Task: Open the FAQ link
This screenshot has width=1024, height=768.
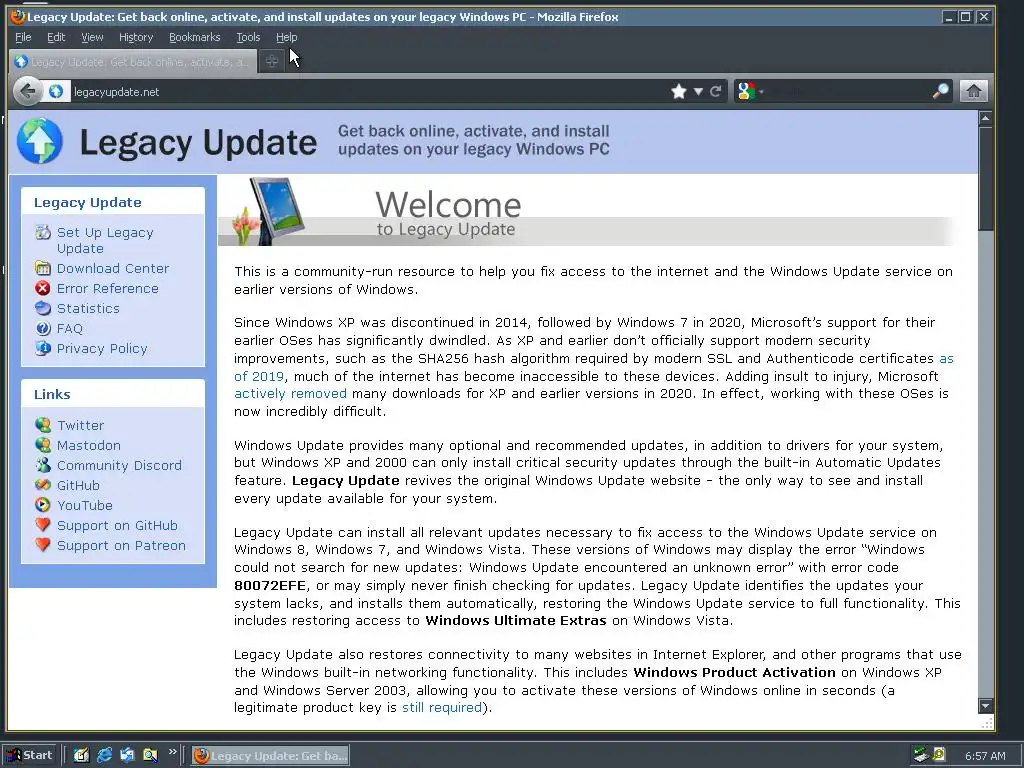Action: pyautogui.click(x=70, y=328)
